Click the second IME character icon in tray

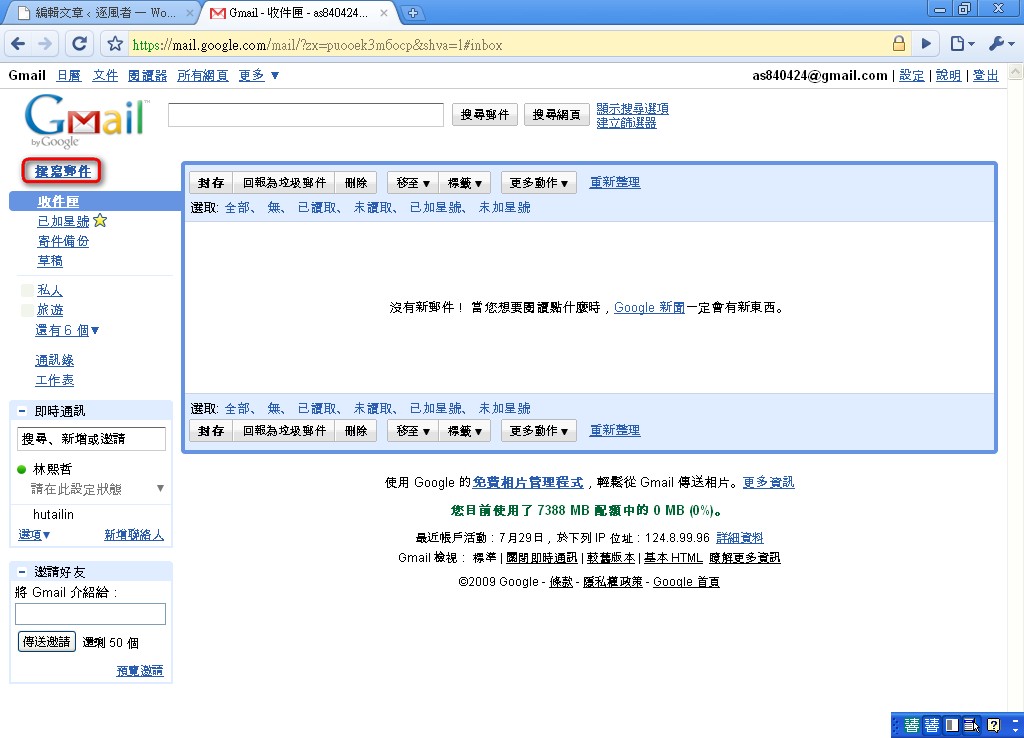pyautogui.click(x=932, y=725)
